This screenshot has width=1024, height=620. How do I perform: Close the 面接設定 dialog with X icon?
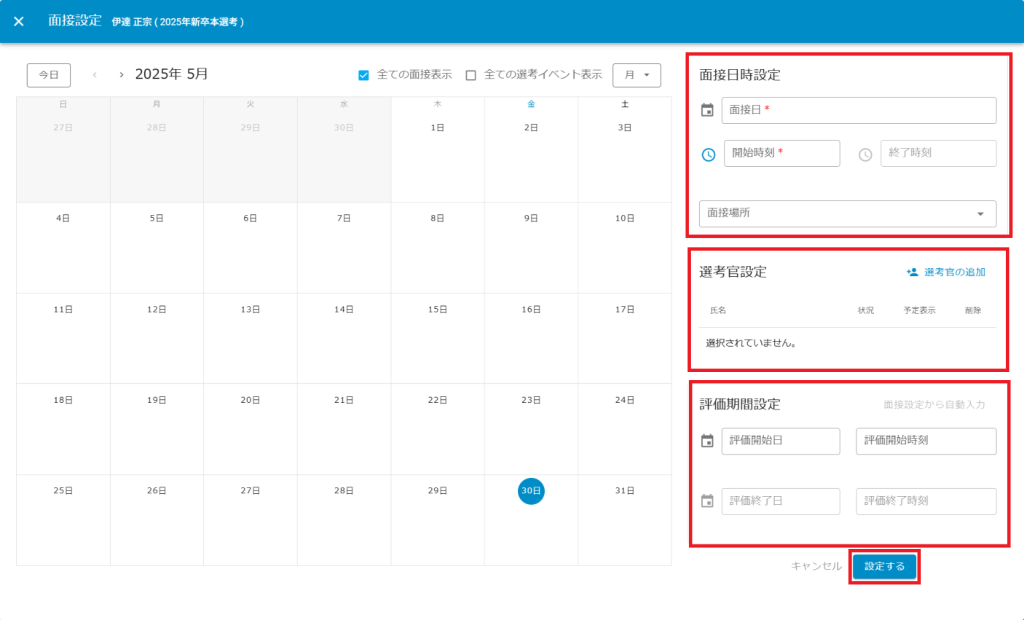(19, 21)
